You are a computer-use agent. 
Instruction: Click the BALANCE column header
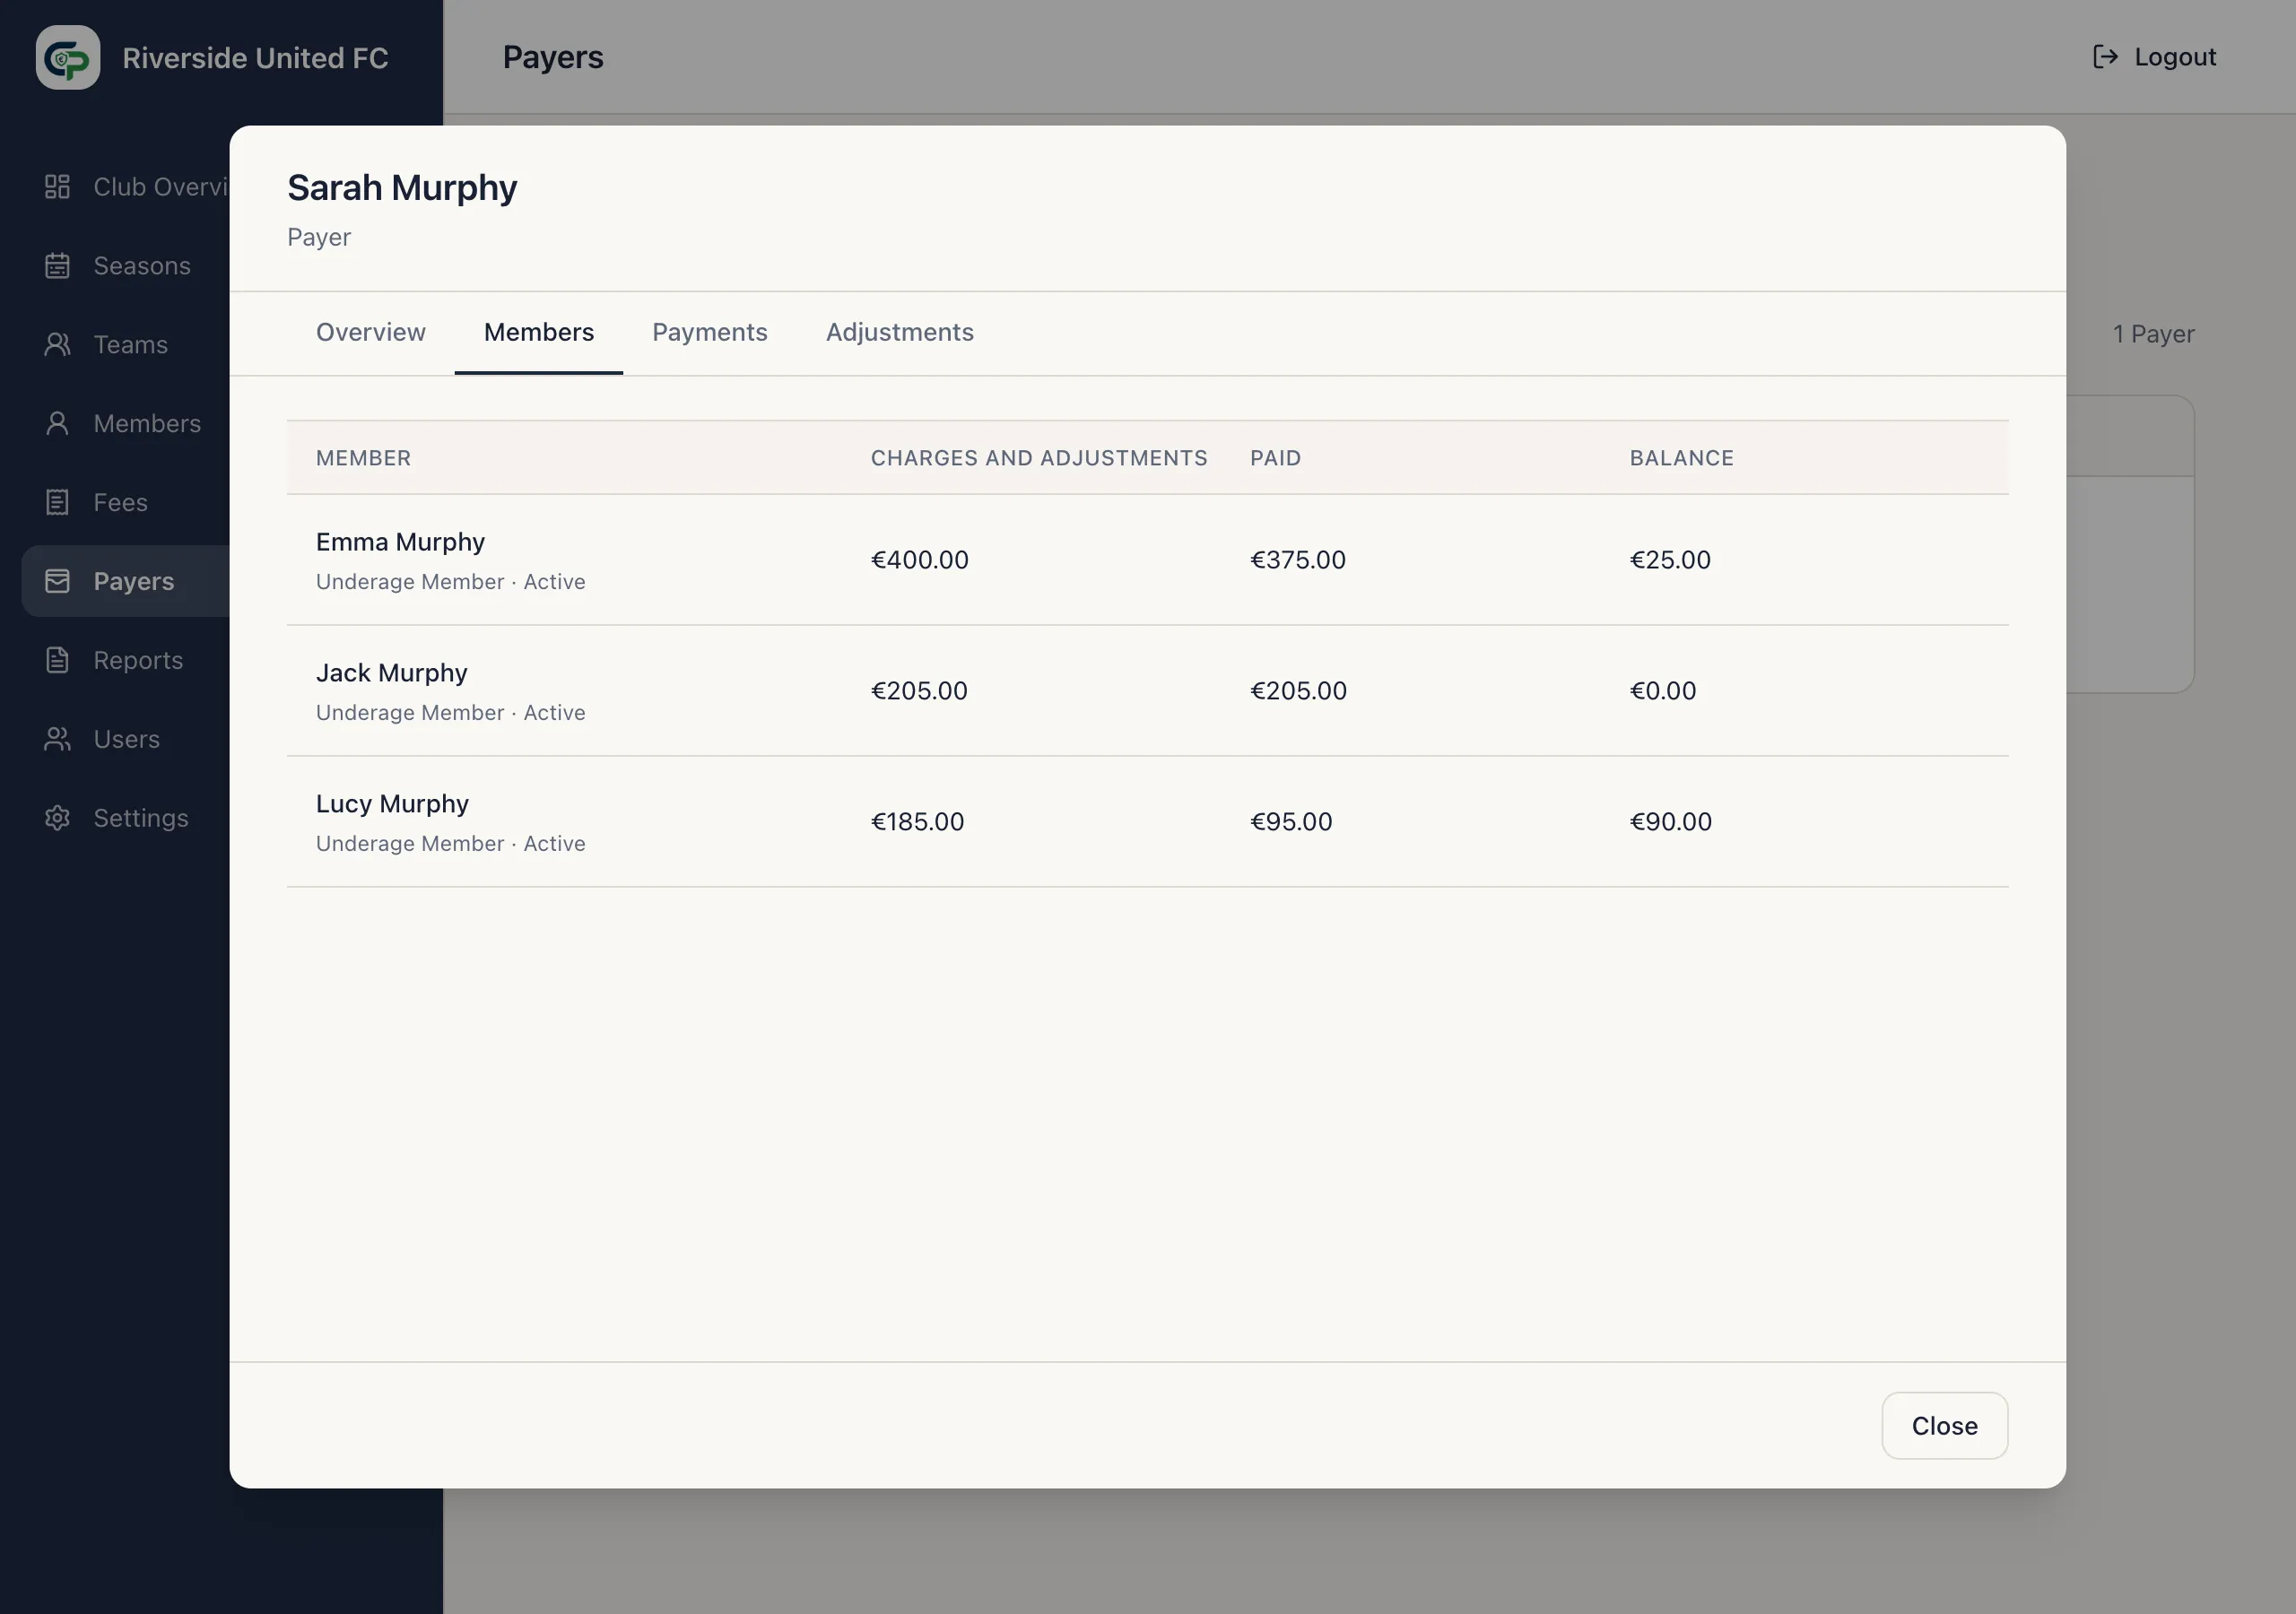(1681, 458)
